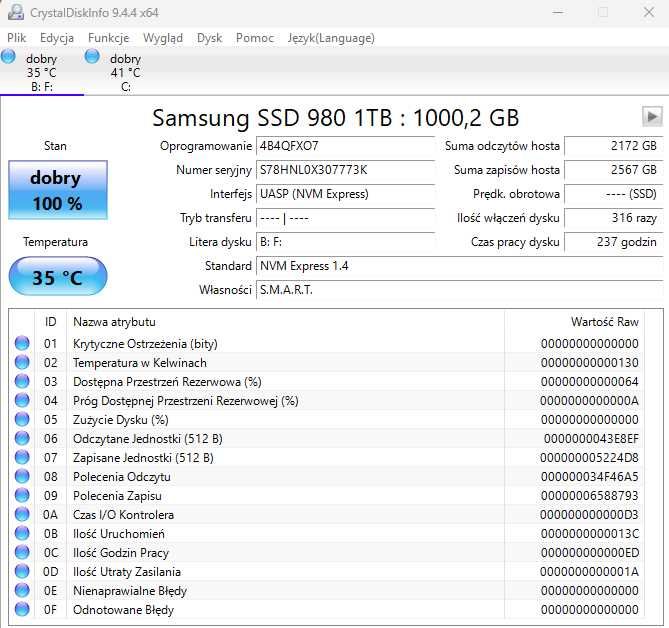The width and height of the screenshot is (669, 628).
Task: Click the Tryb transferu field
Action: 345,218
